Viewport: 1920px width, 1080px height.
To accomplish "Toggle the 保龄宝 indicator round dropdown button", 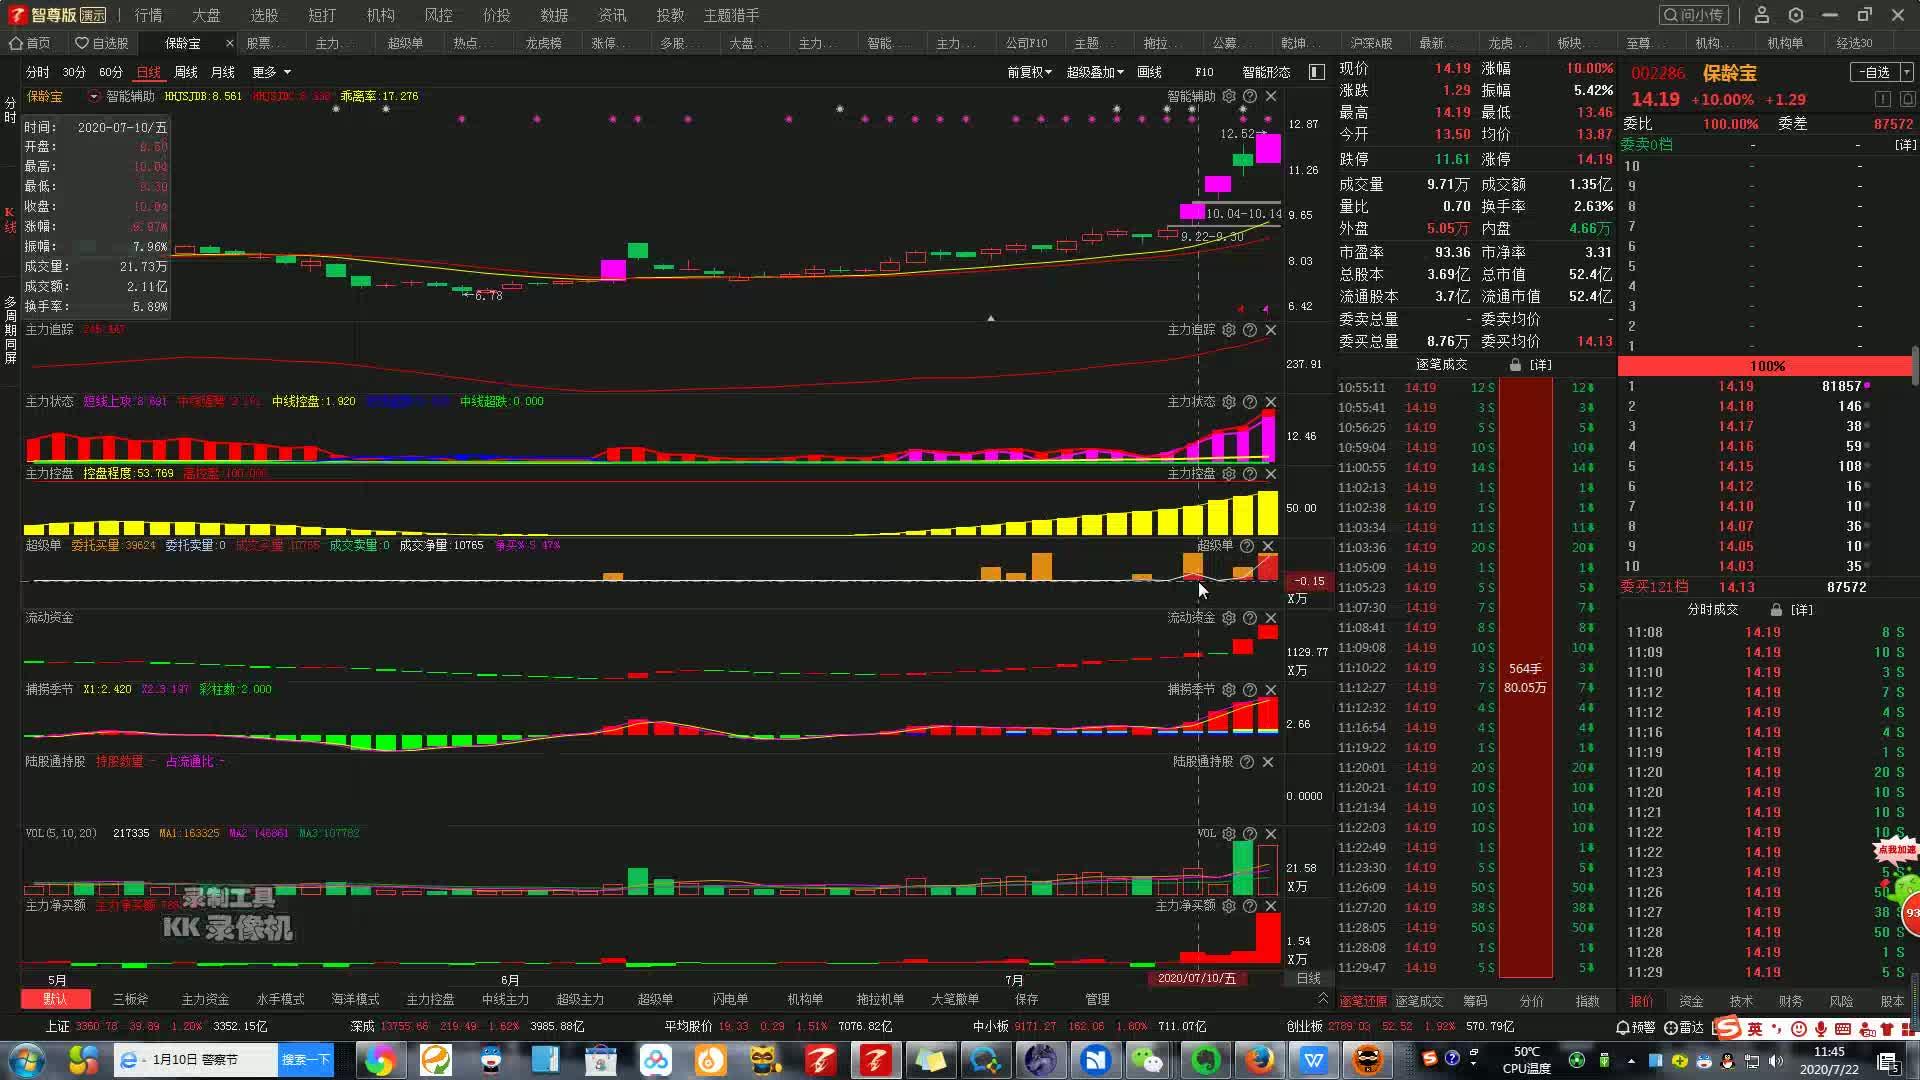I will pos(93,96).
